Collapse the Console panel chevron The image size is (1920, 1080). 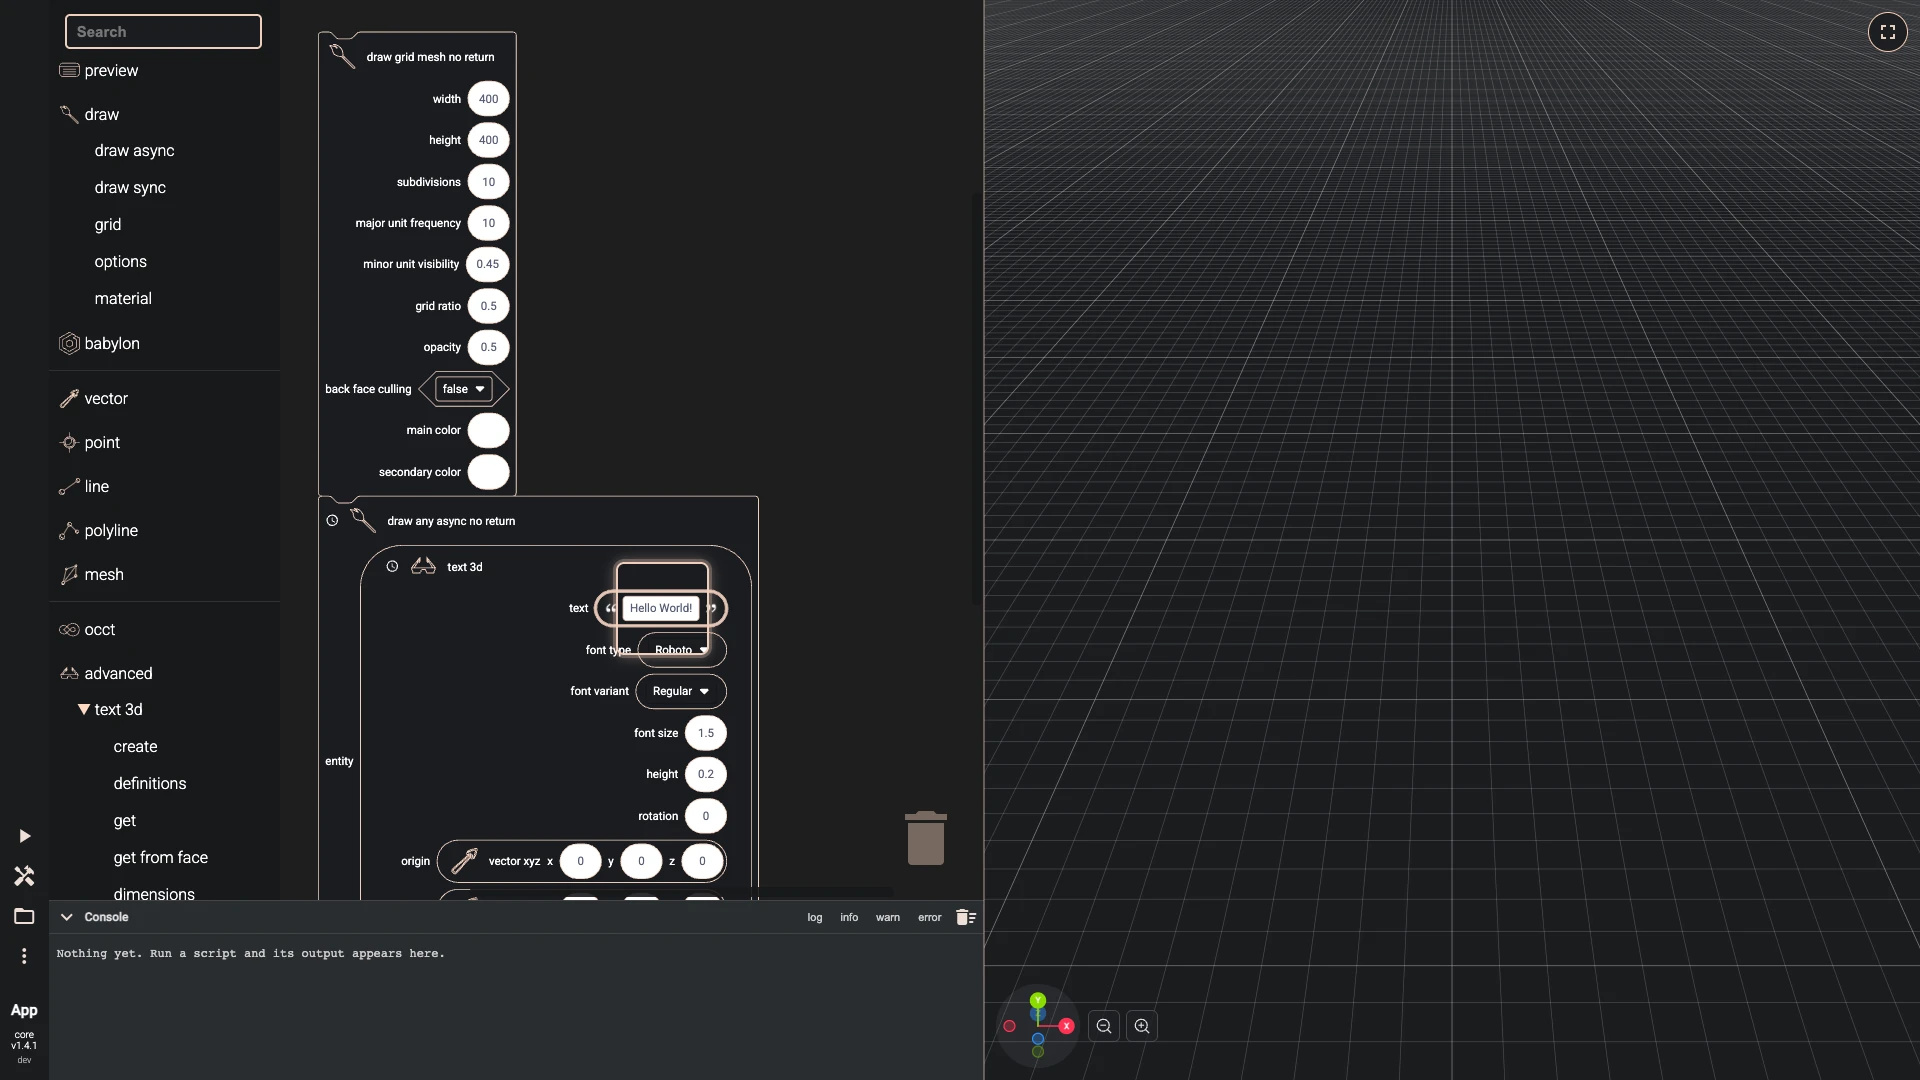pos(67,917)
